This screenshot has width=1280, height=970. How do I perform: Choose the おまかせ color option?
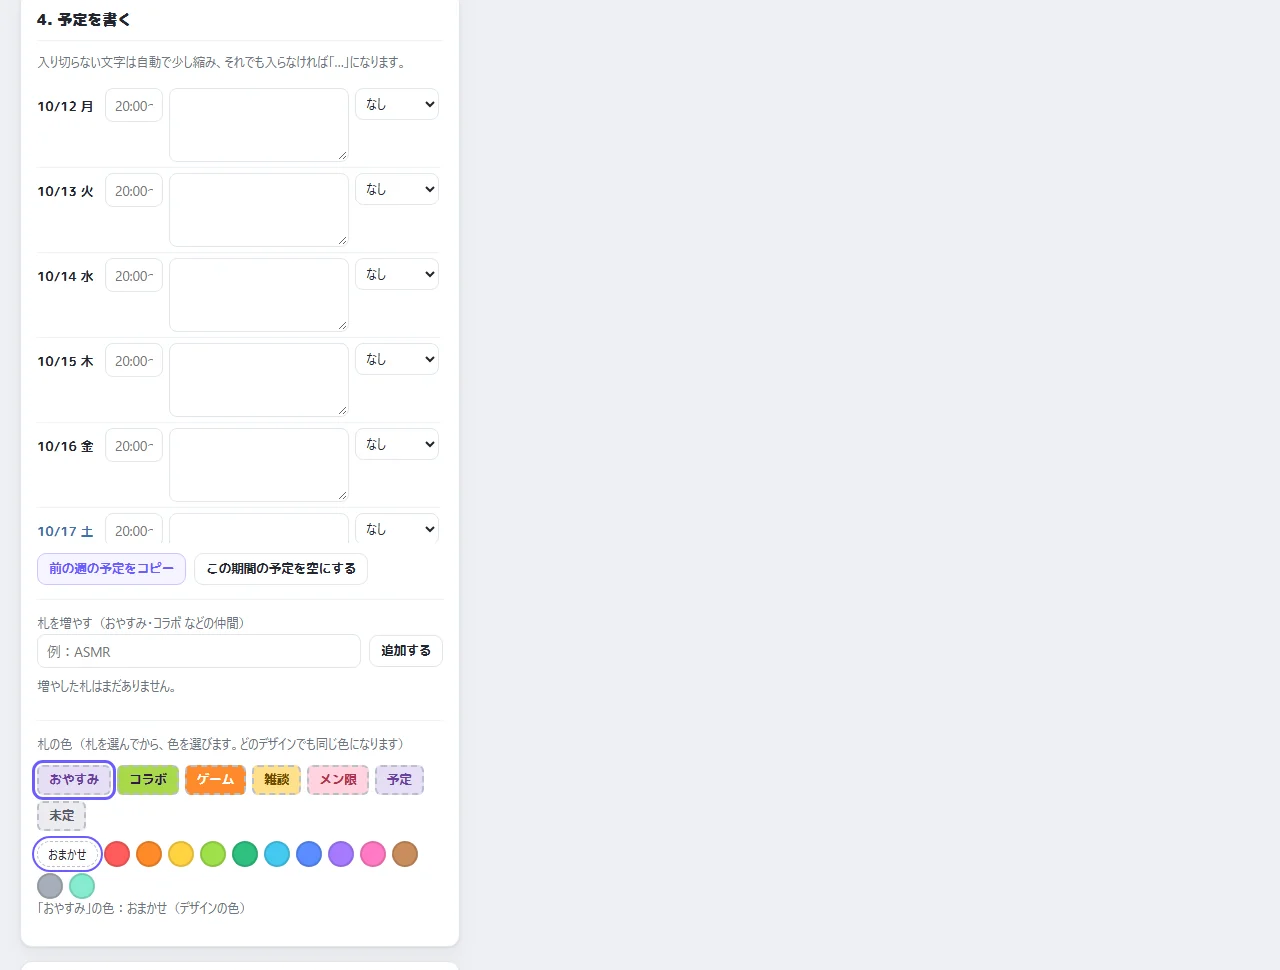click(67, 854)
